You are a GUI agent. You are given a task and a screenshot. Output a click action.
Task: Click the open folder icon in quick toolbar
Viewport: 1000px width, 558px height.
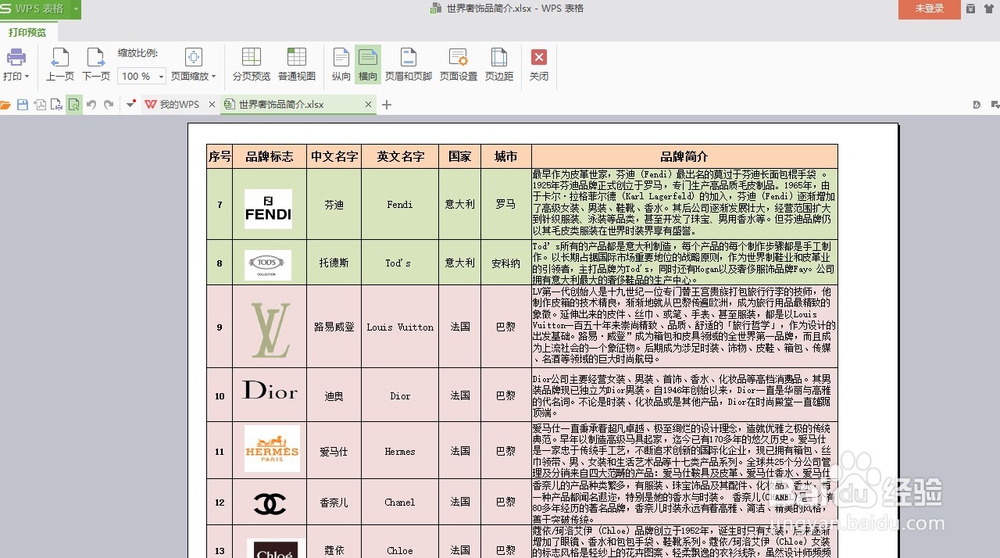(6, 105)
